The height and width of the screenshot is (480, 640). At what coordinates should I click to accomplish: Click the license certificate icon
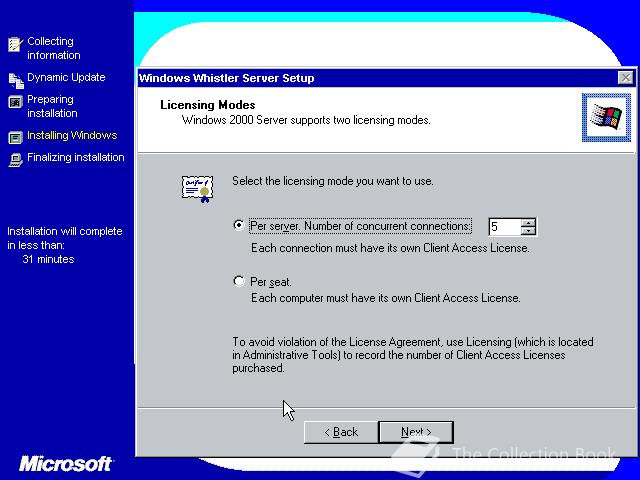(198, 189)
